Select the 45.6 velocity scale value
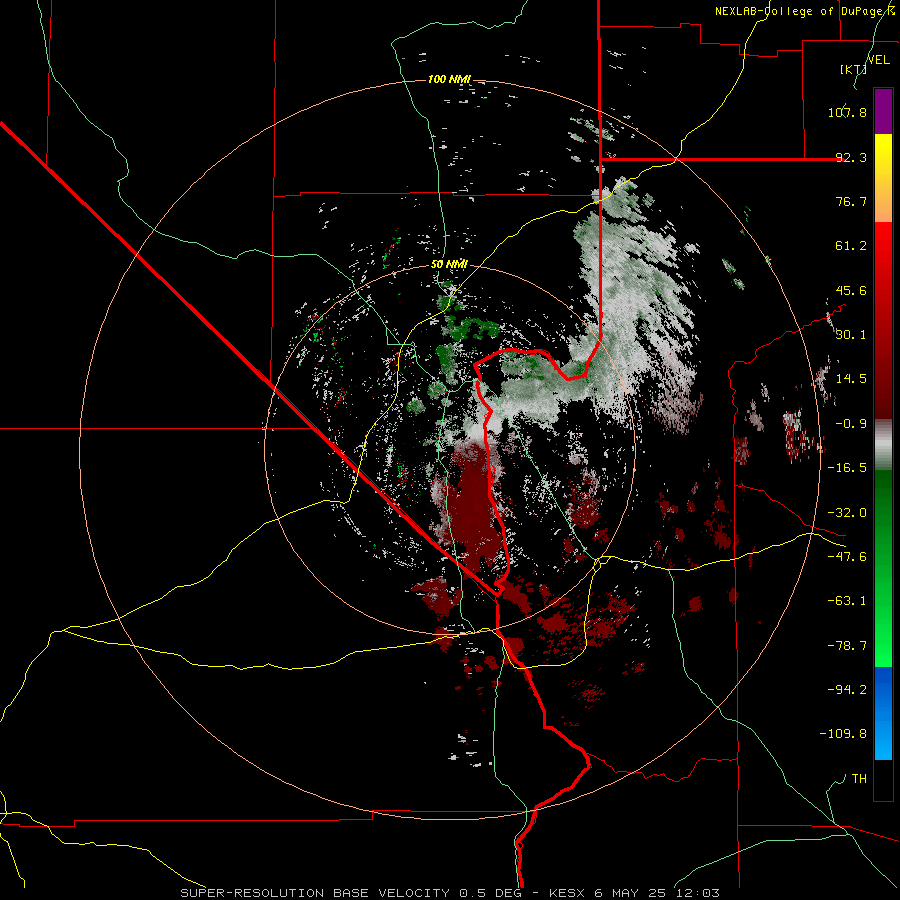This screenshot has width=900, height=900. 851,290
